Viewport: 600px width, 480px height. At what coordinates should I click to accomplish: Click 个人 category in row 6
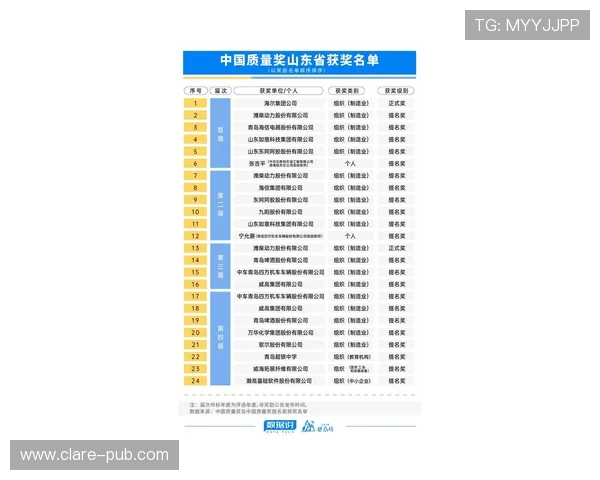pos(350,163)
